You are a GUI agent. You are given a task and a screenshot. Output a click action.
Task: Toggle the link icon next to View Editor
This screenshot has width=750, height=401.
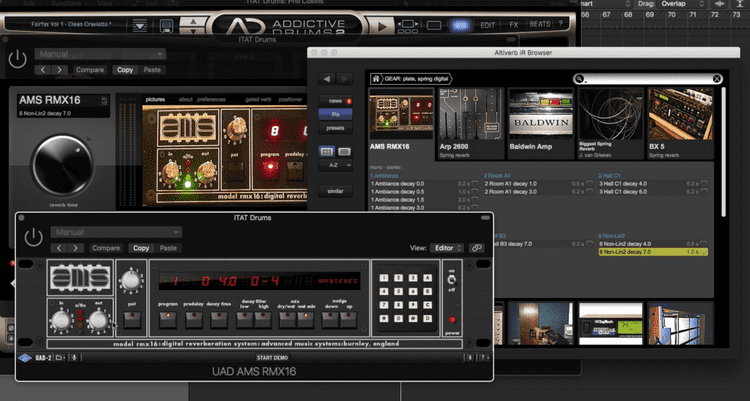476,248
